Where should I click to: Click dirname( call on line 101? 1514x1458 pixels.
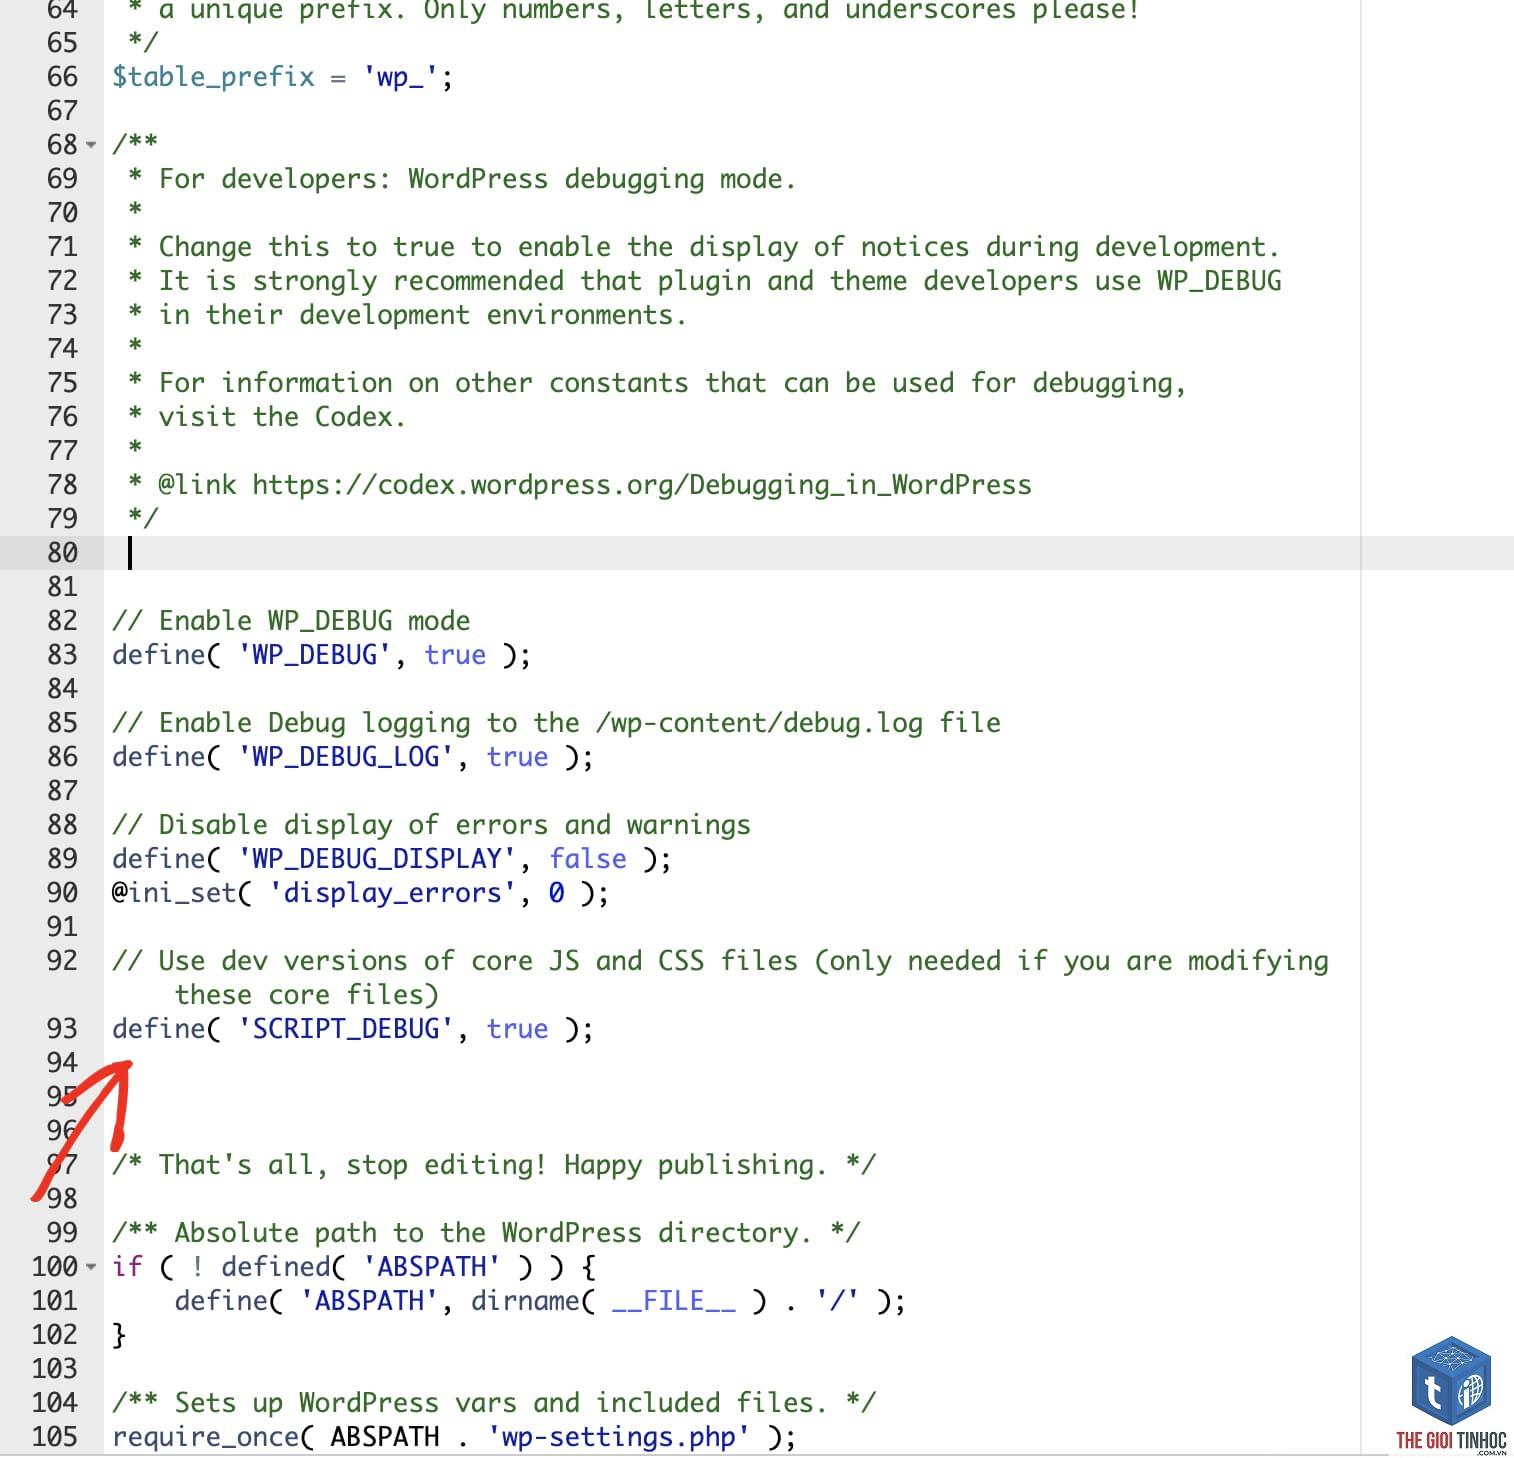coord(533,1301)
